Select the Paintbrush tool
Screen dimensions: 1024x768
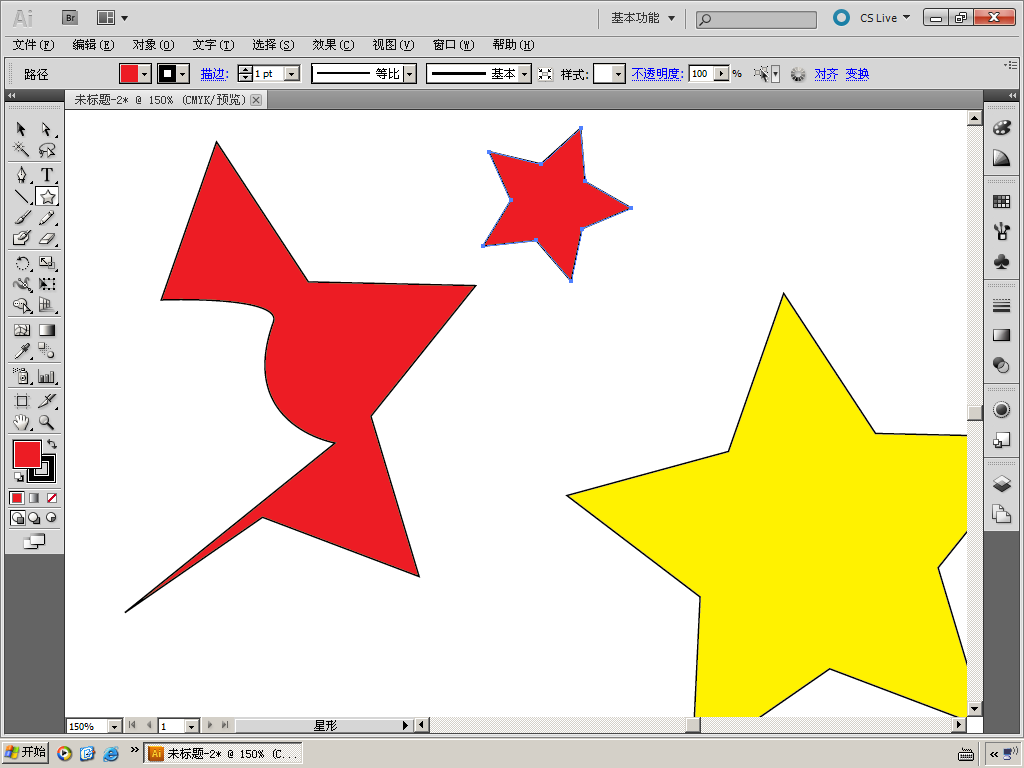22,217
